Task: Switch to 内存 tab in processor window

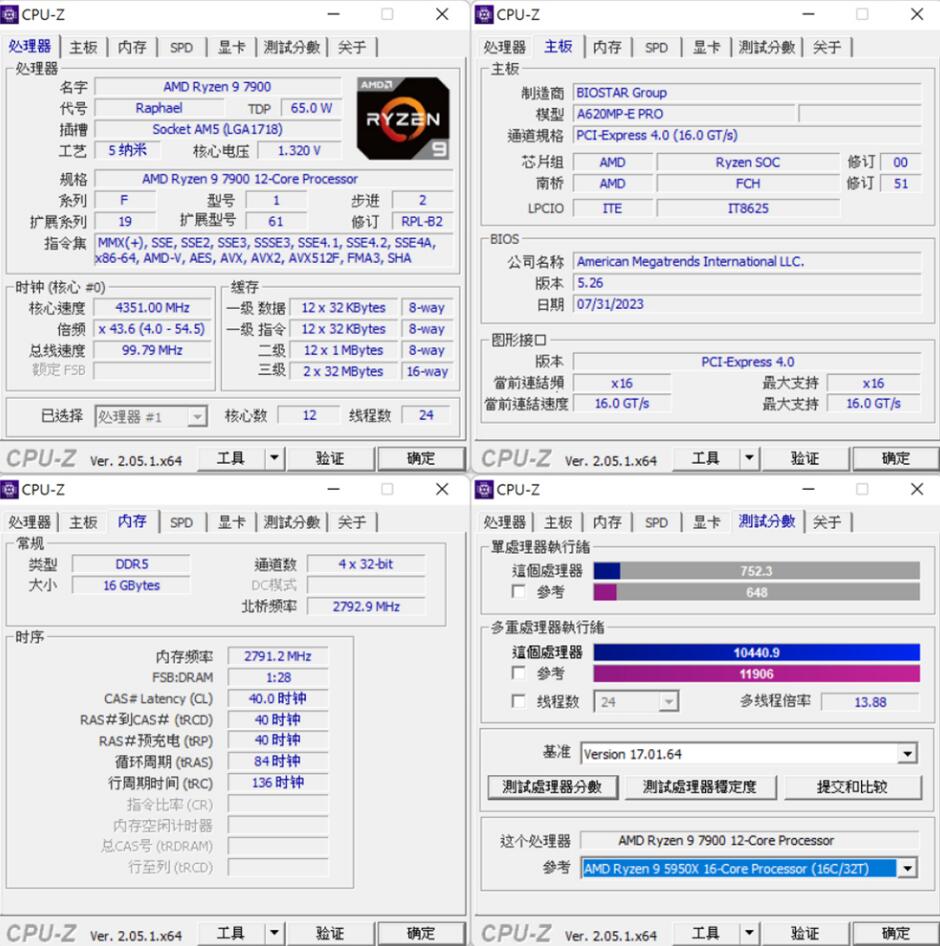Action: (132, 47)
